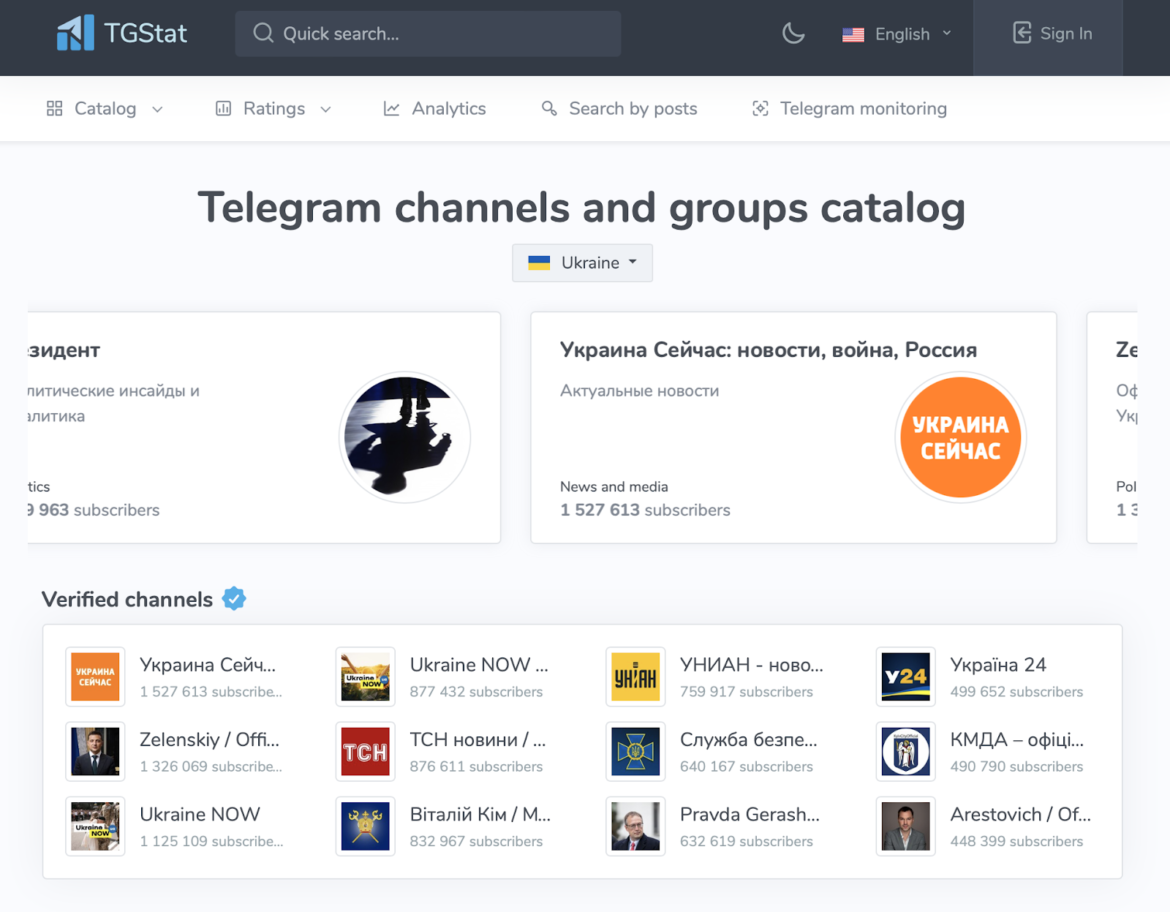1170x912 pixels.
Task: Open the Ratings menu
Action: (273, 108)
